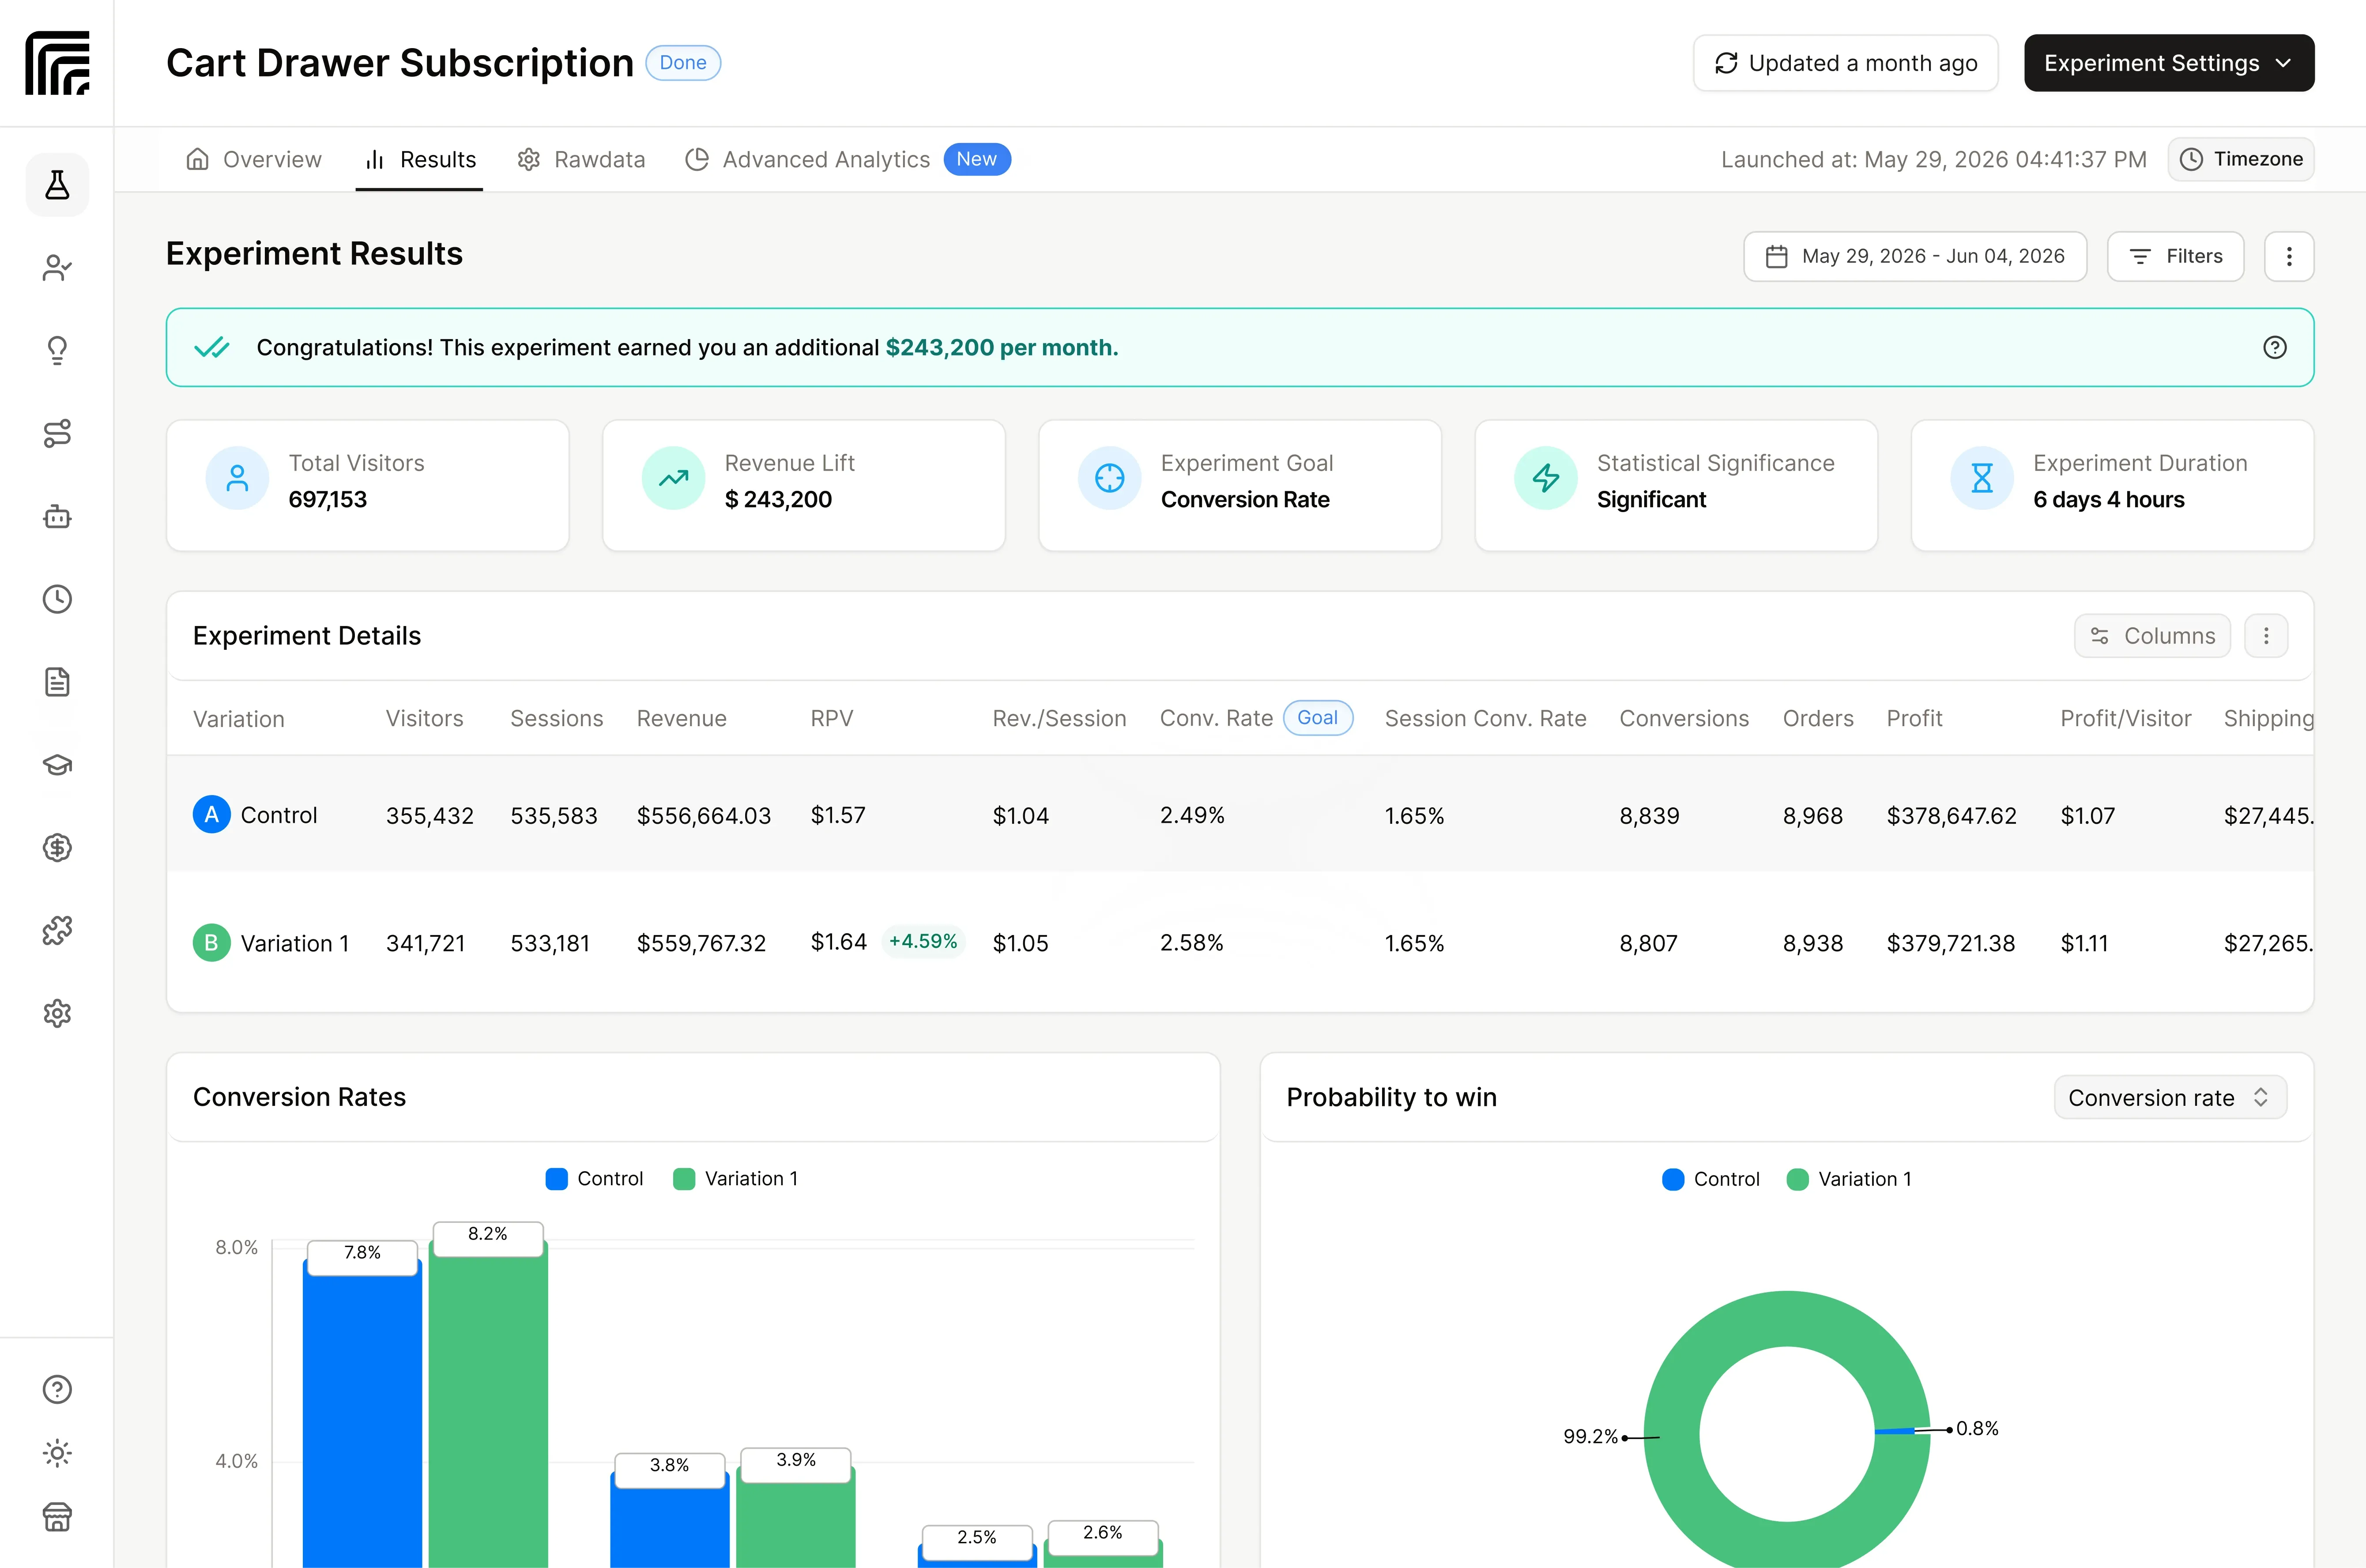Toggle Control series in Conversion Rates legend
The width and height of the screenshot is (2366, 1568).
[x=594, y=1178]
